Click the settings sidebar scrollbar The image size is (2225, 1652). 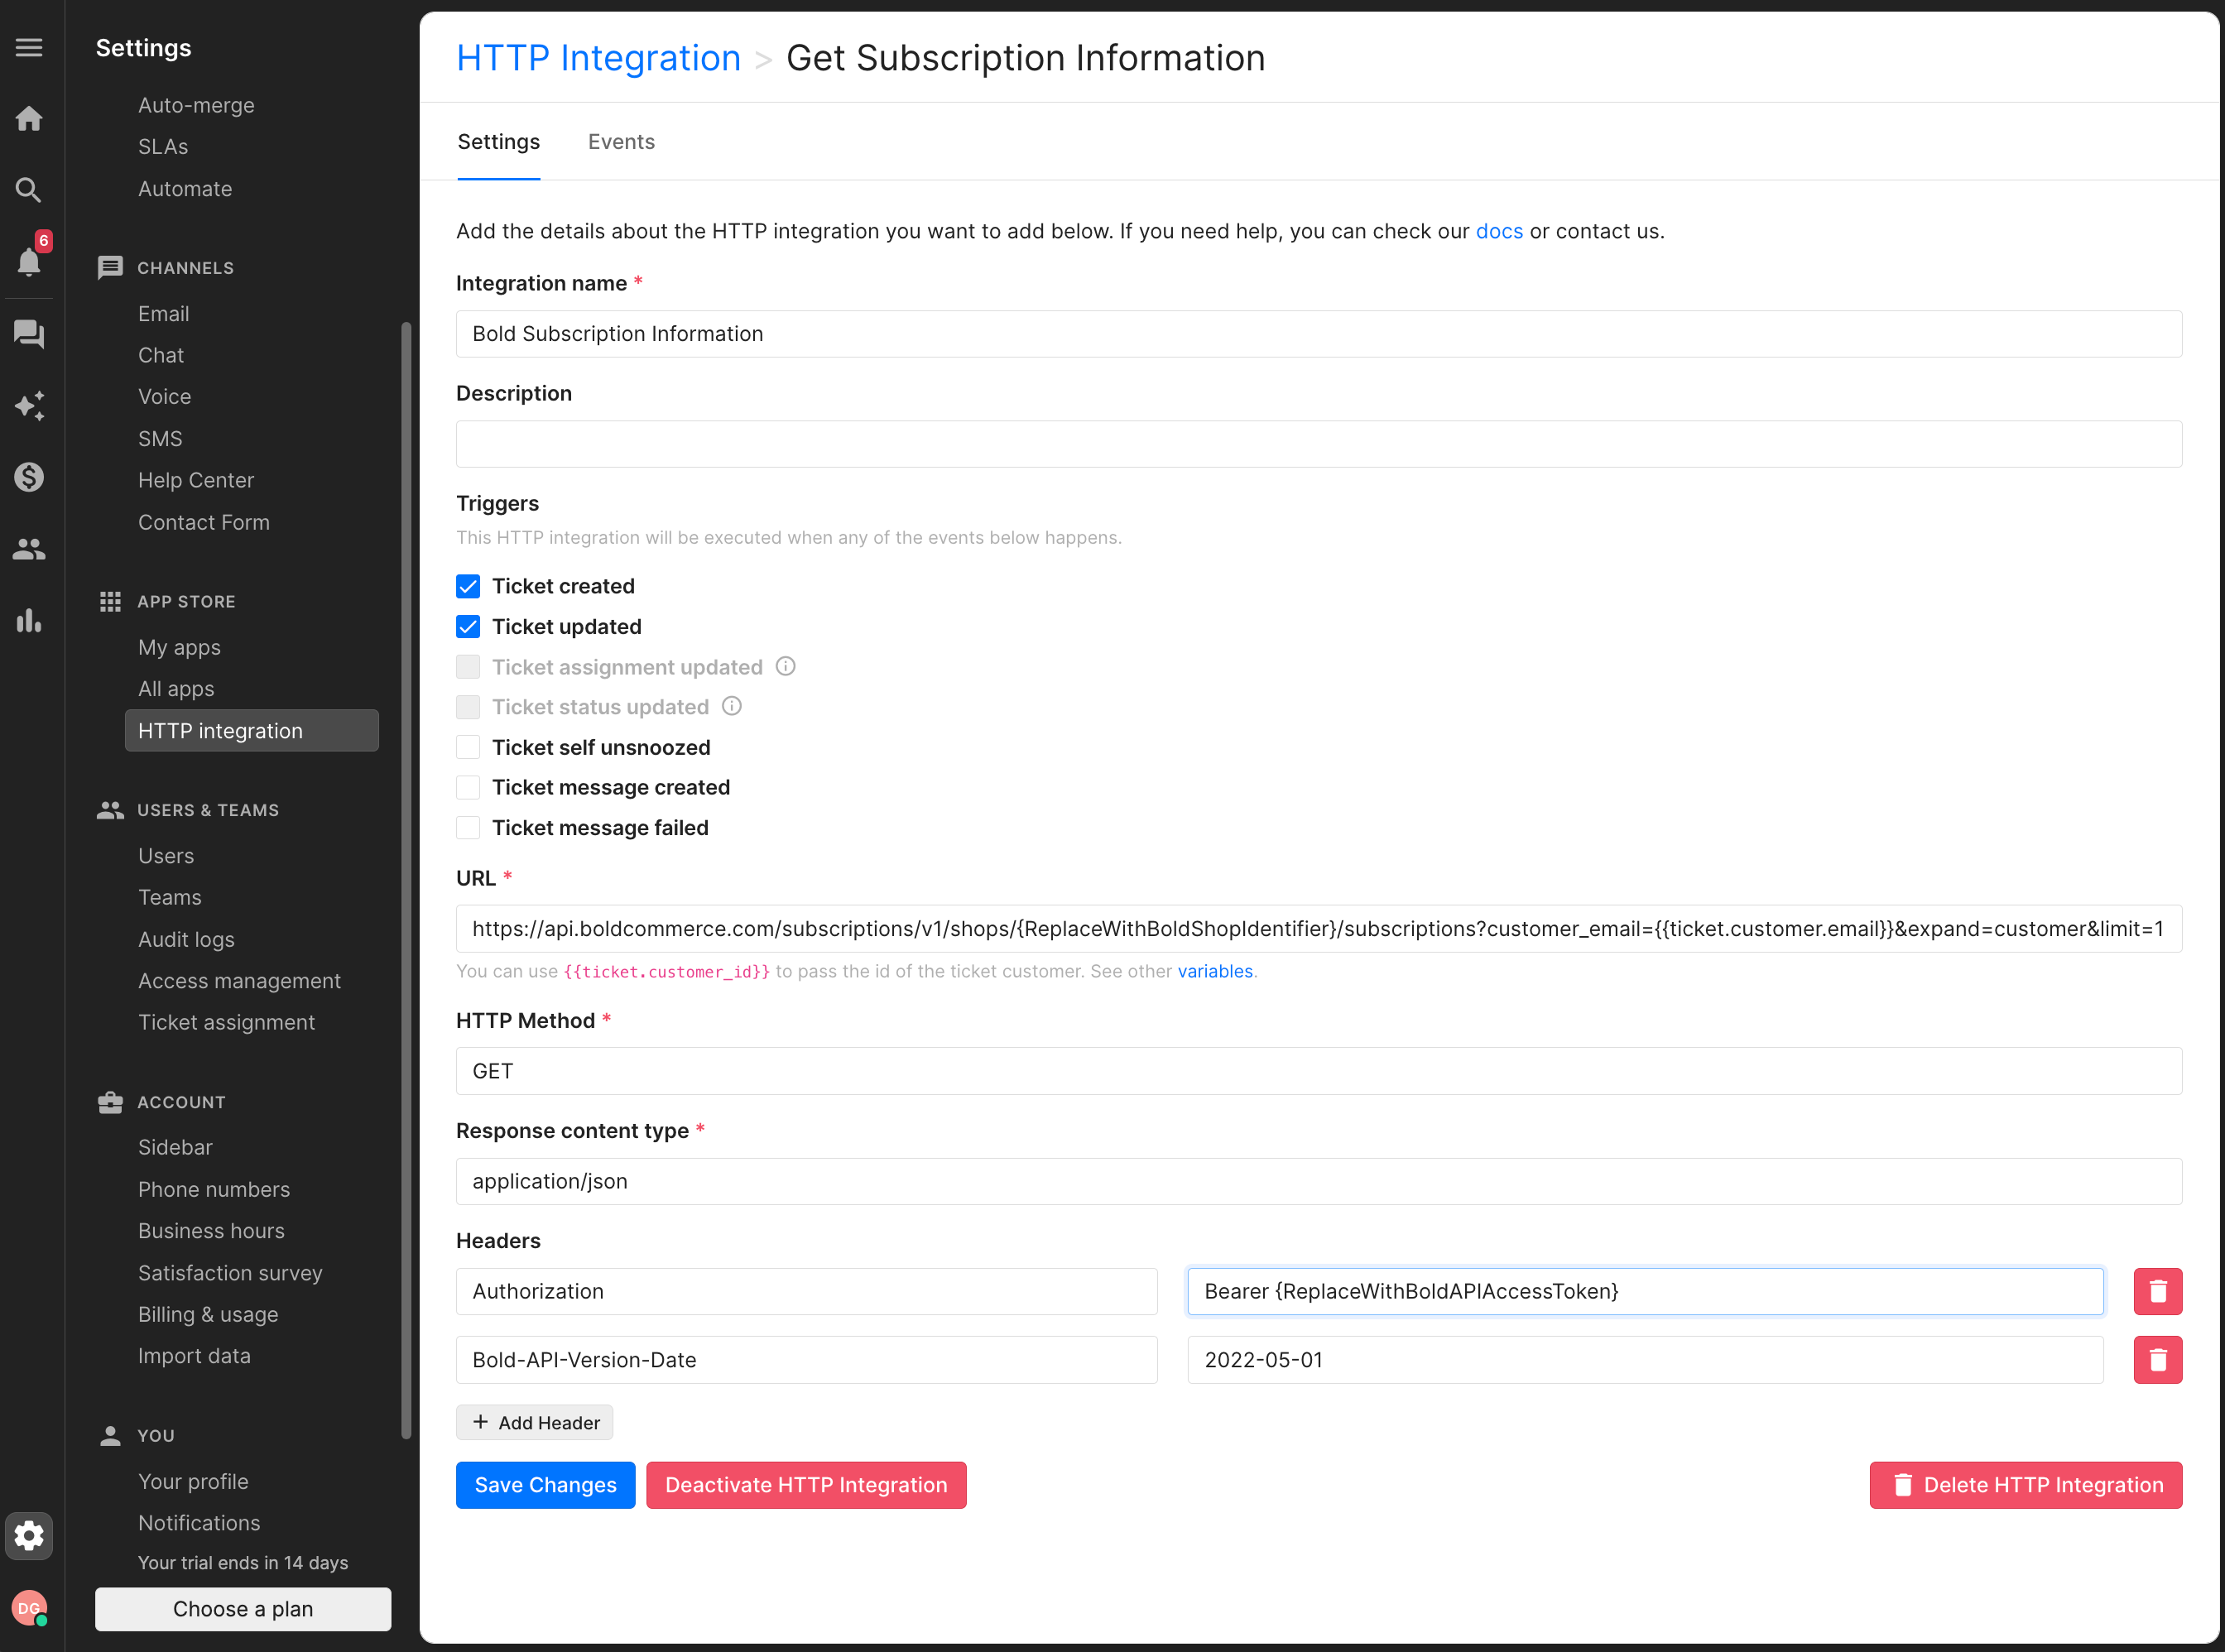tap(406, 880)
